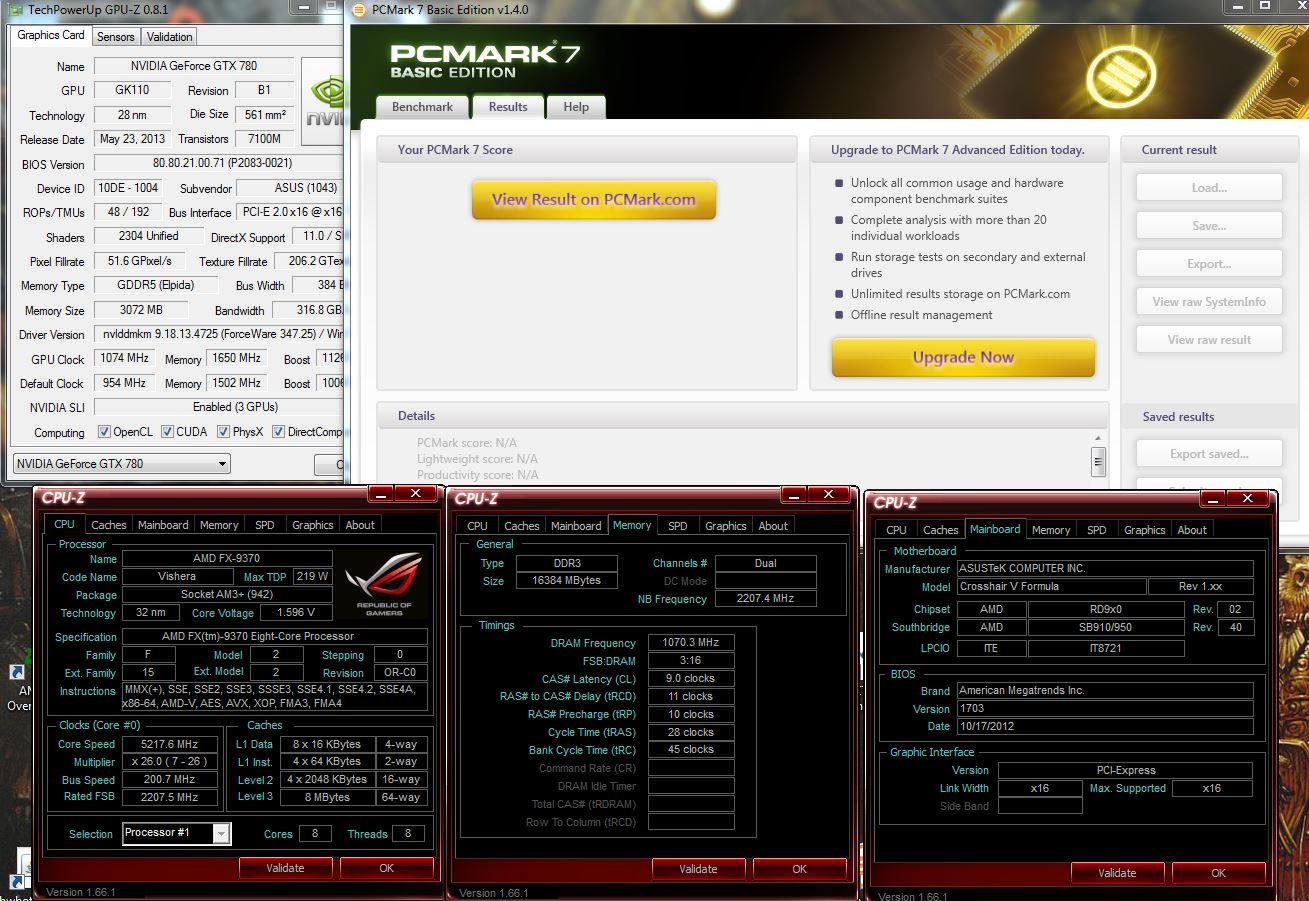Open Caches tab in the CPU-Z motherboard window
1309x901 pixels.
coord(940,530)
